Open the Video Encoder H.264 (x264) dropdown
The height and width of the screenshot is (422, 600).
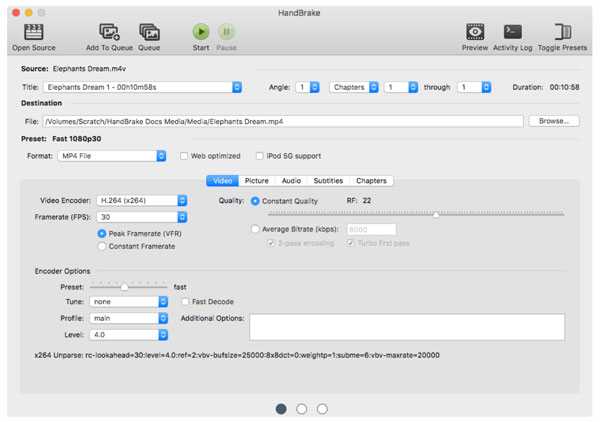[x=142, y=200]
